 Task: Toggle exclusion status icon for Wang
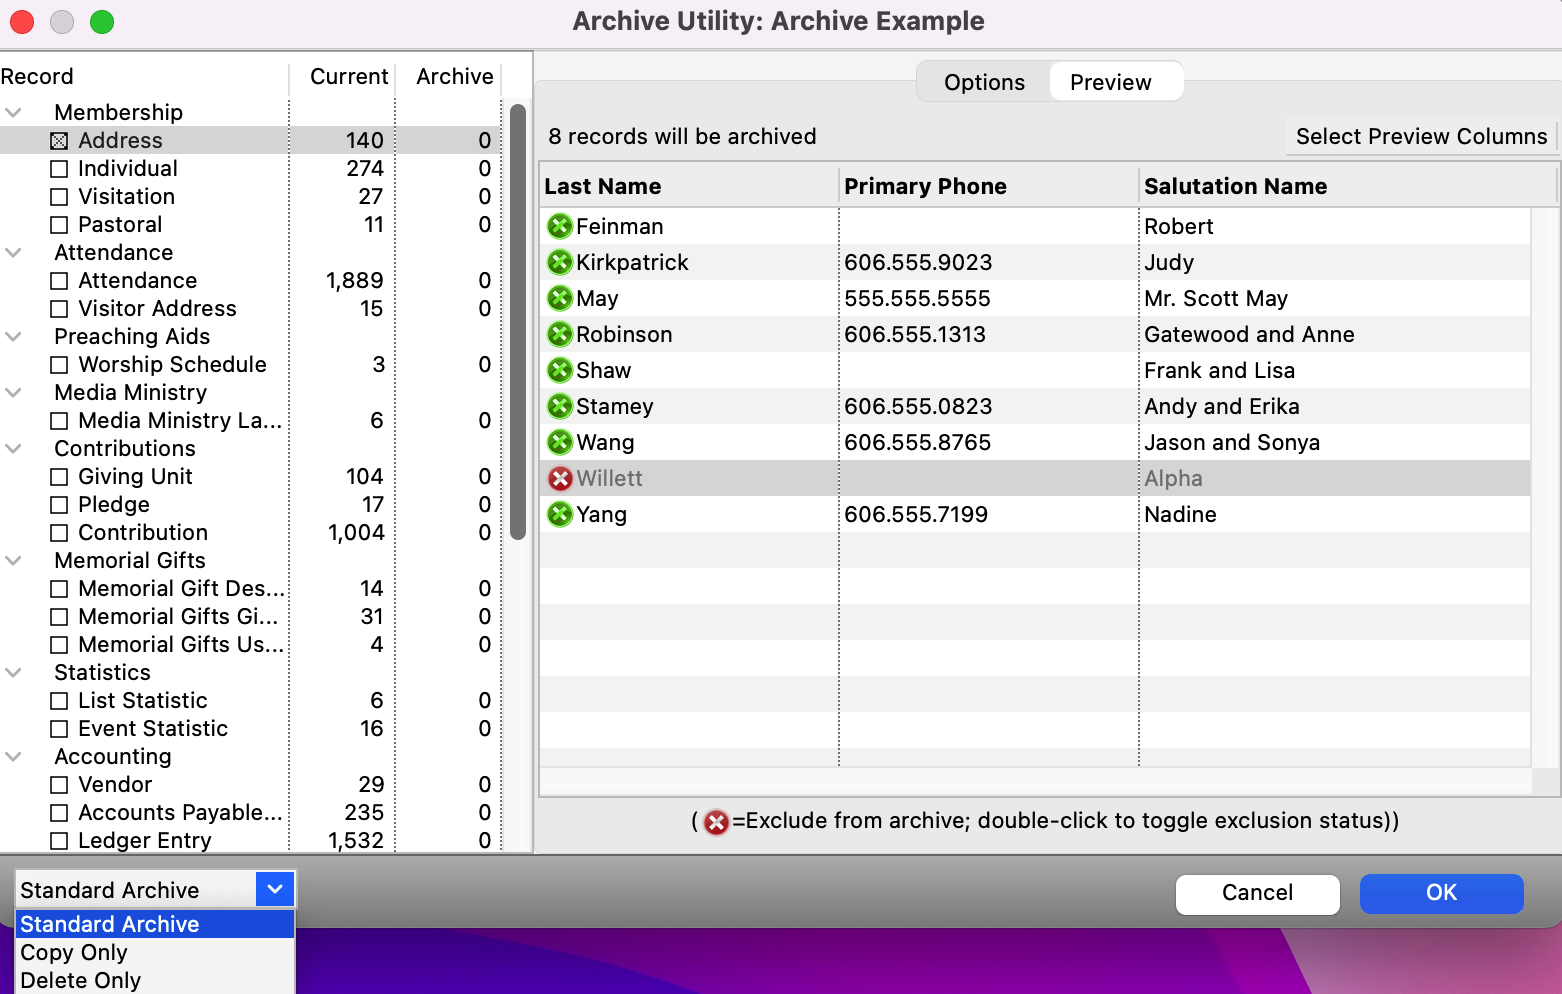tap(559, 442)
